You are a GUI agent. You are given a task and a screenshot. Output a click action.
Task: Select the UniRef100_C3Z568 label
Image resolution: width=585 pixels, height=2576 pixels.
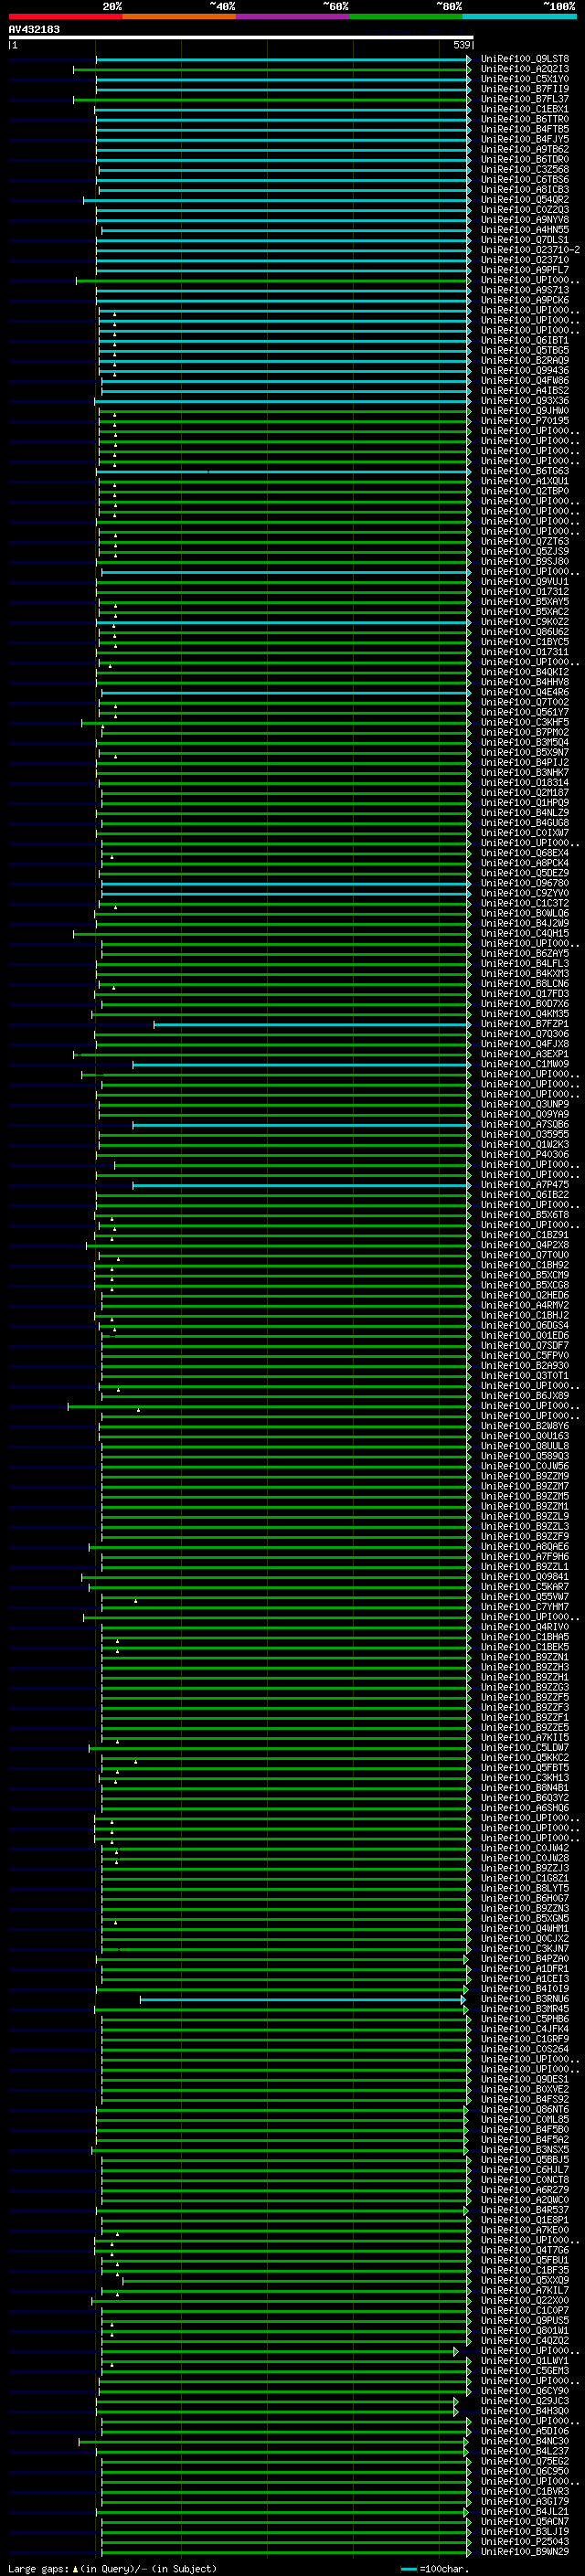(x=524, y=169)
